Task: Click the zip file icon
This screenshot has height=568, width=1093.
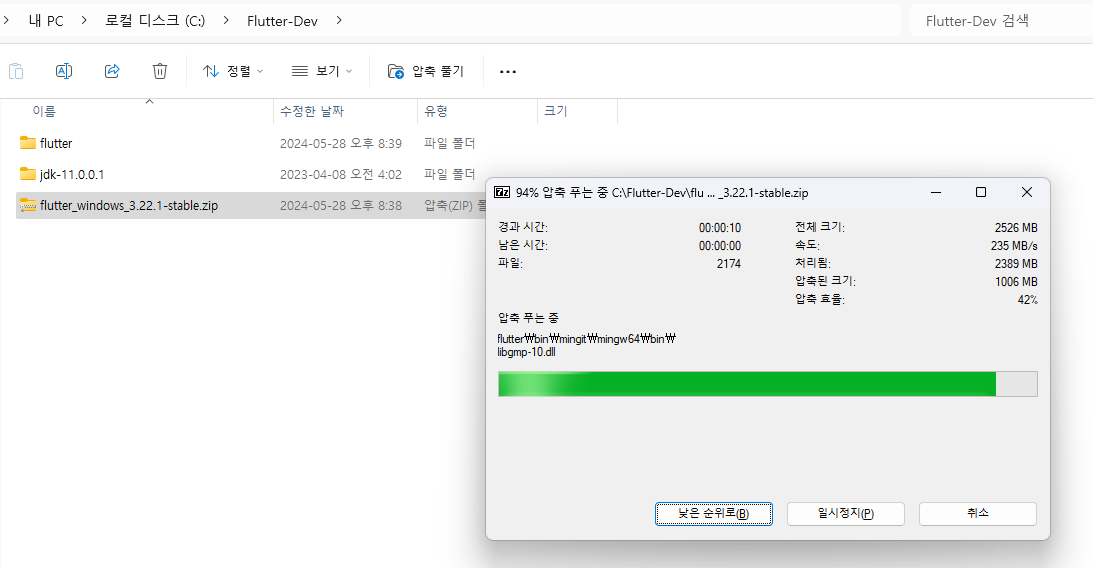Action: (28, 205)
